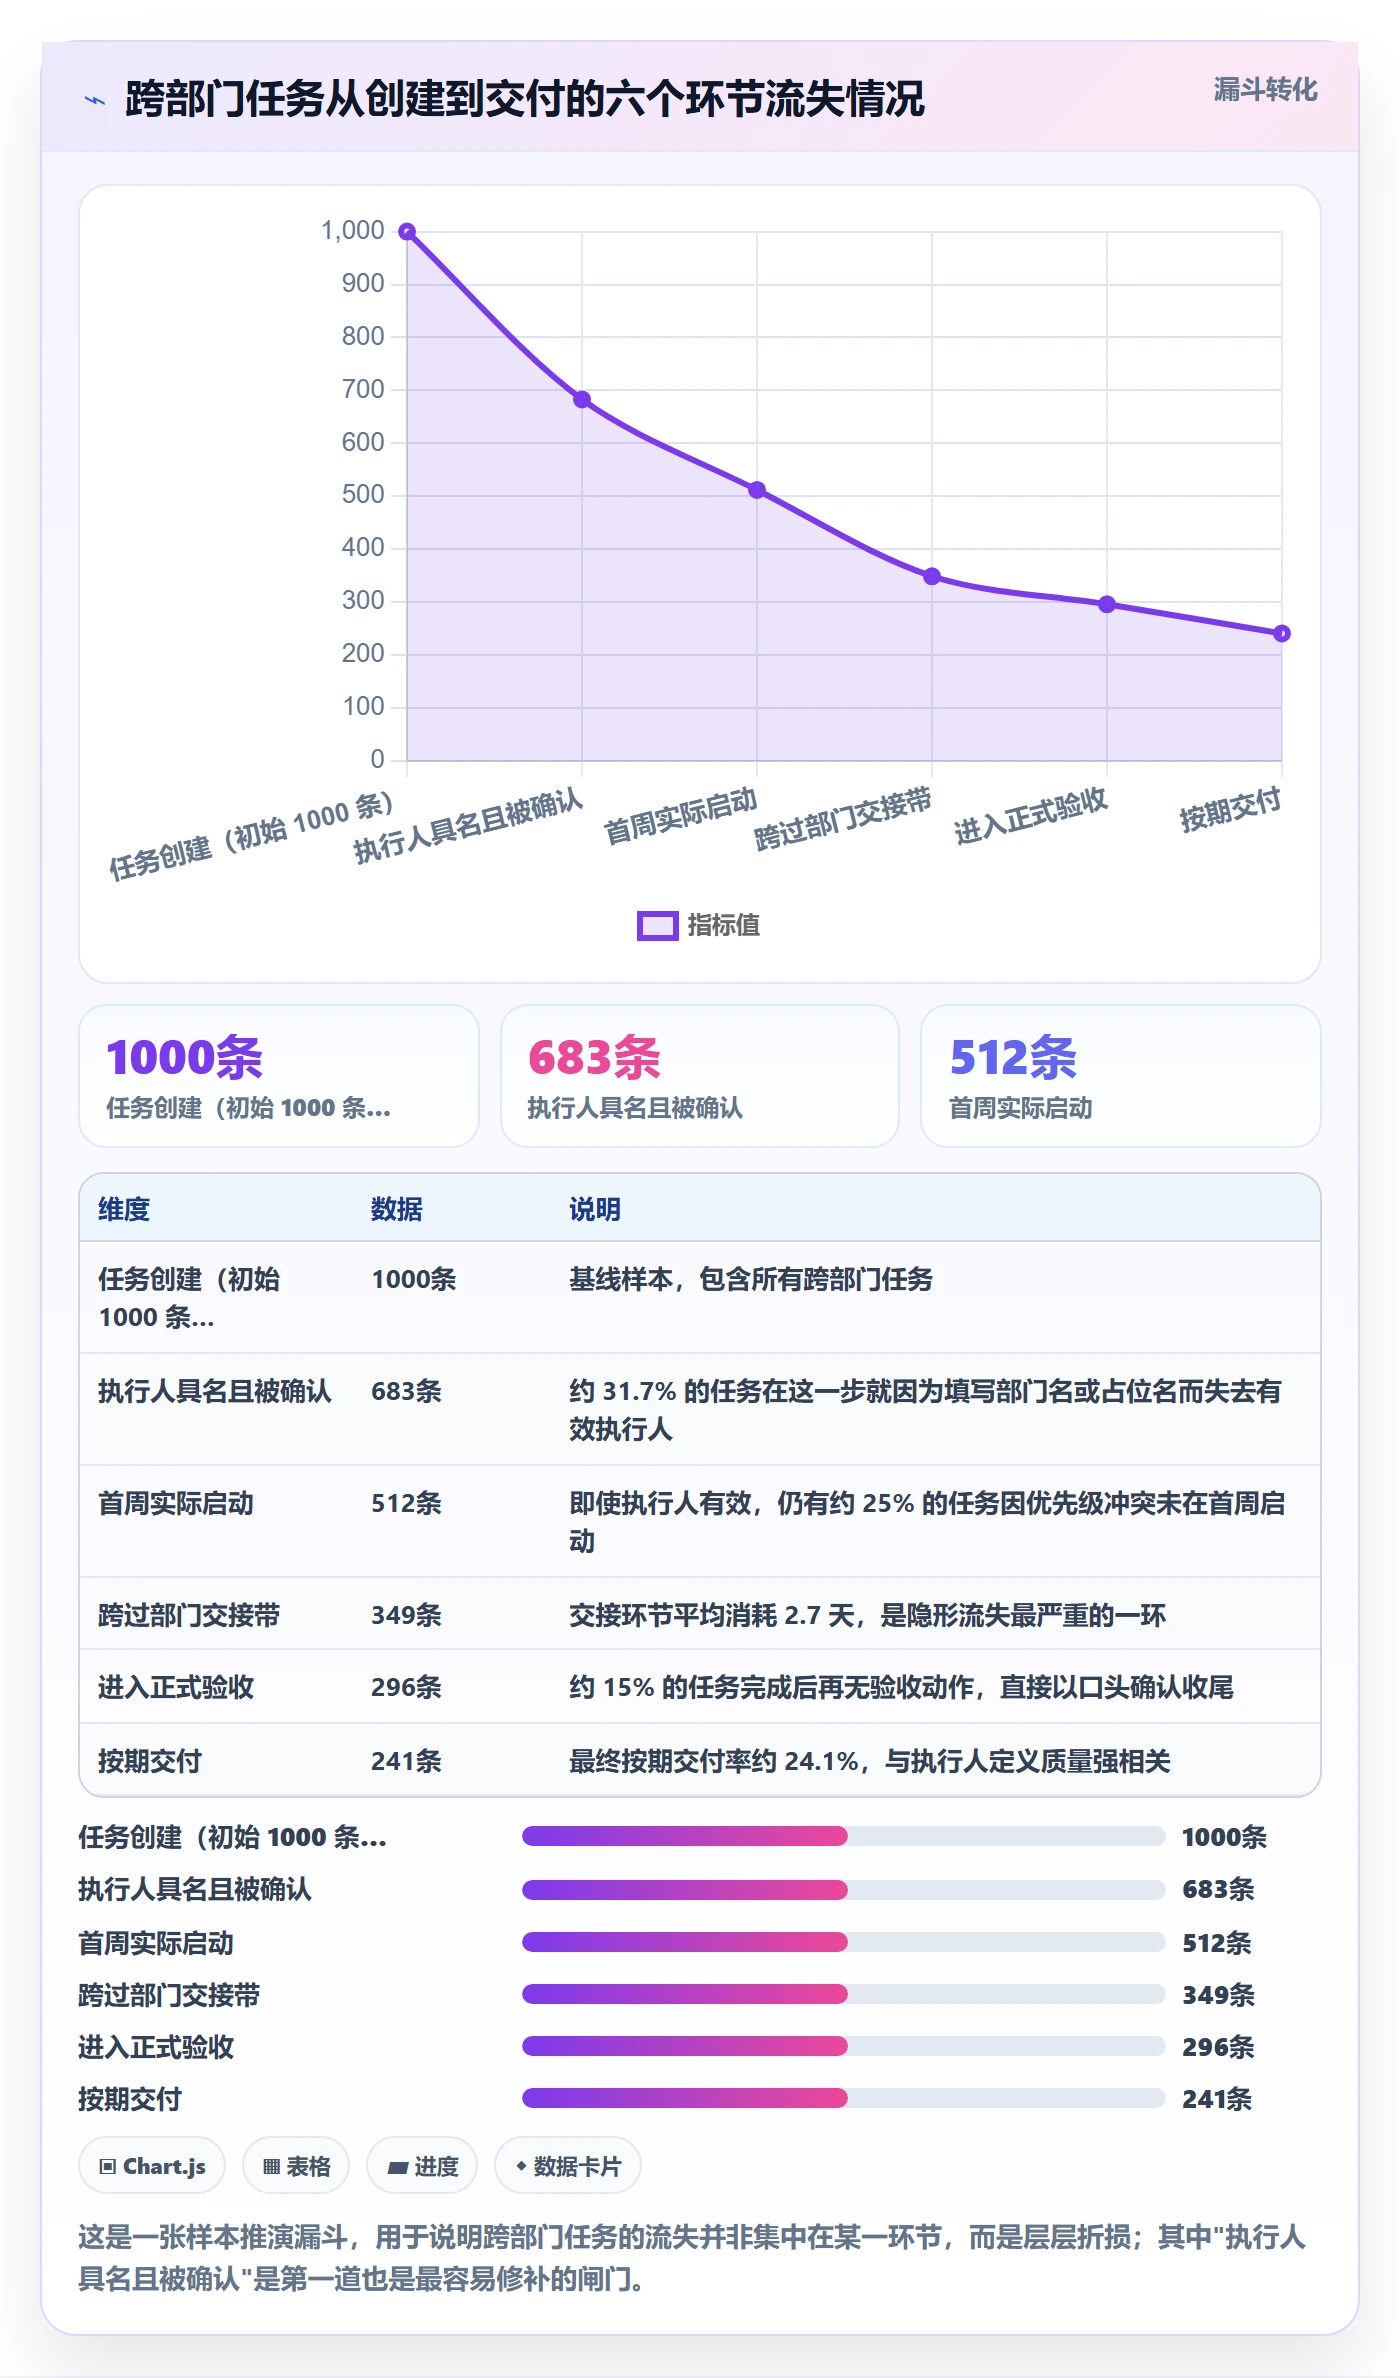Viewport: 1400px width, 2378px height.
Task: Click the chart data point for 首周实际启动
Action: click(757, 490)
